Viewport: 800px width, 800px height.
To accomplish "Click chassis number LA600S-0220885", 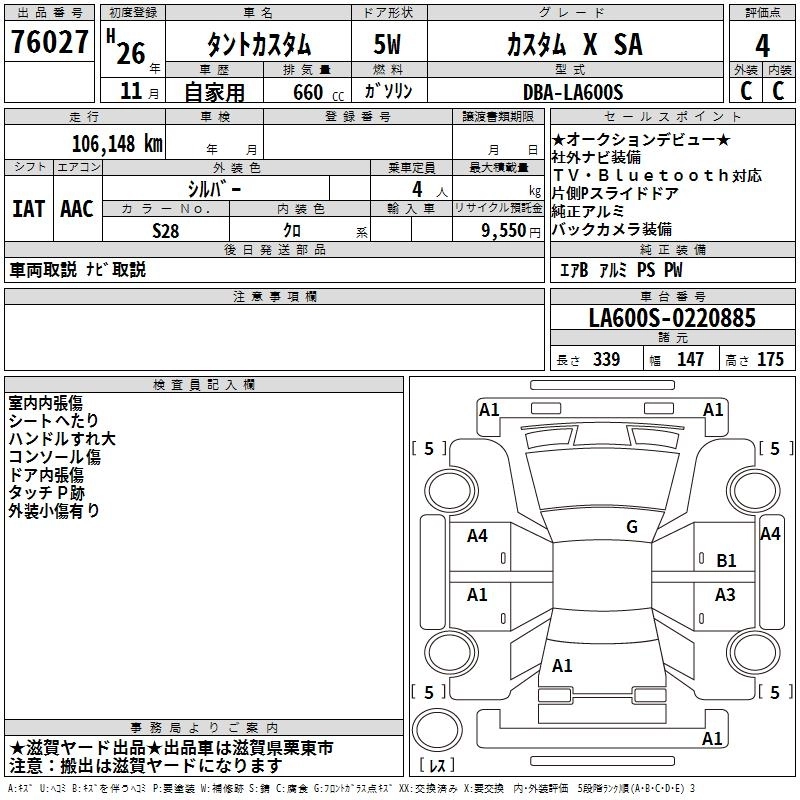I will [x=672, y=318].
